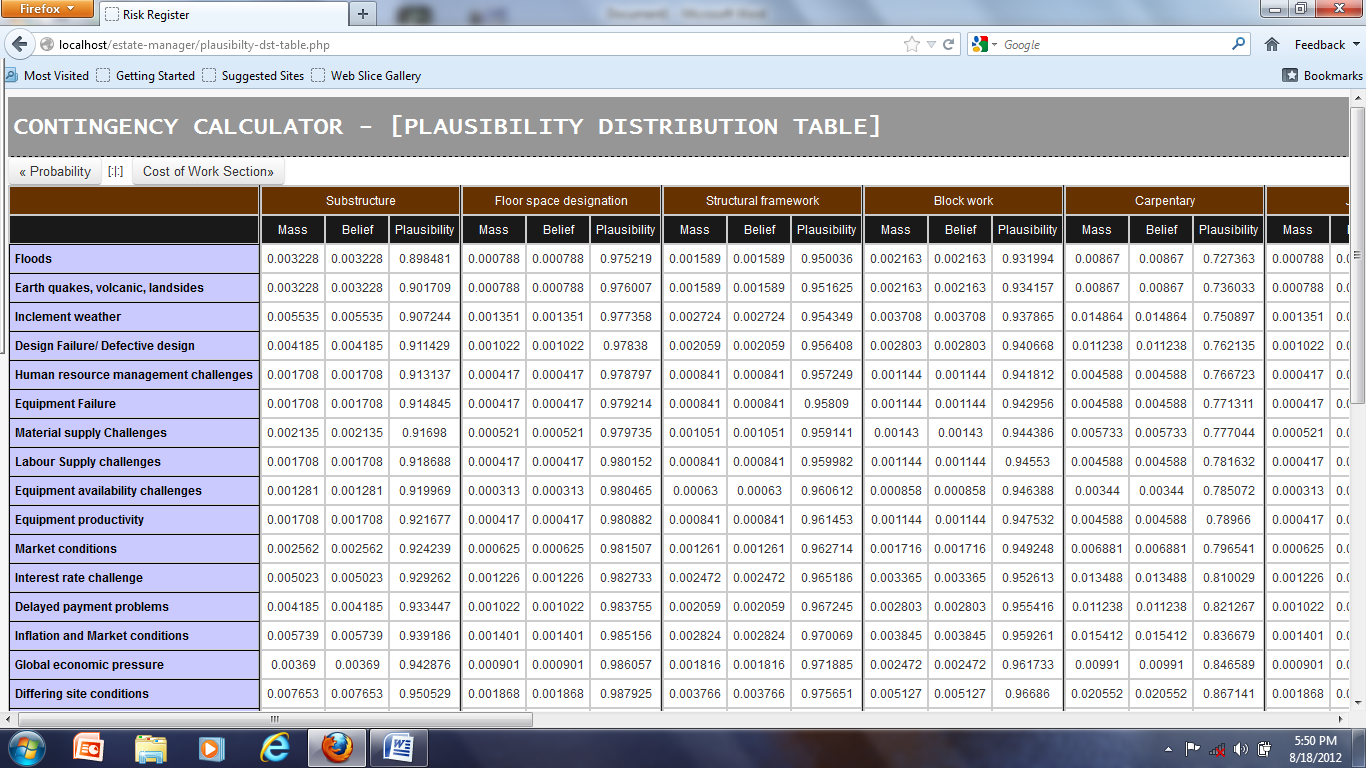Image resolution: width=1366 pixels, height=768 pixels.
Task: Show hidden system tray icons
Action: pos(1169,749)
